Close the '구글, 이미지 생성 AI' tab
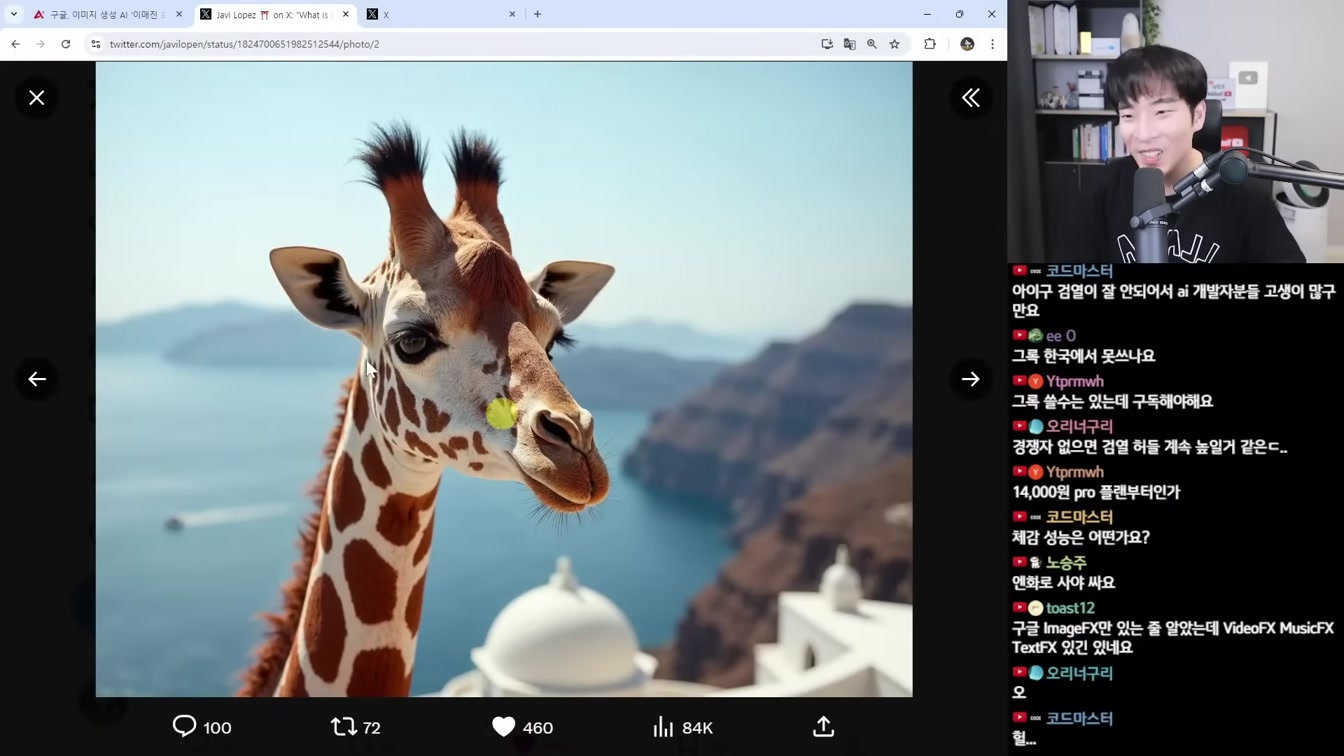This screenshot has width=1344, height=756. click(179, 15)
